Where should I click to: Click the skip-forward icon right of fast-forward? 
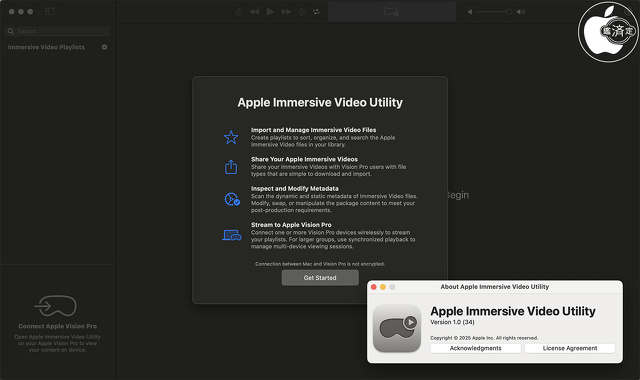coord(302,12)
